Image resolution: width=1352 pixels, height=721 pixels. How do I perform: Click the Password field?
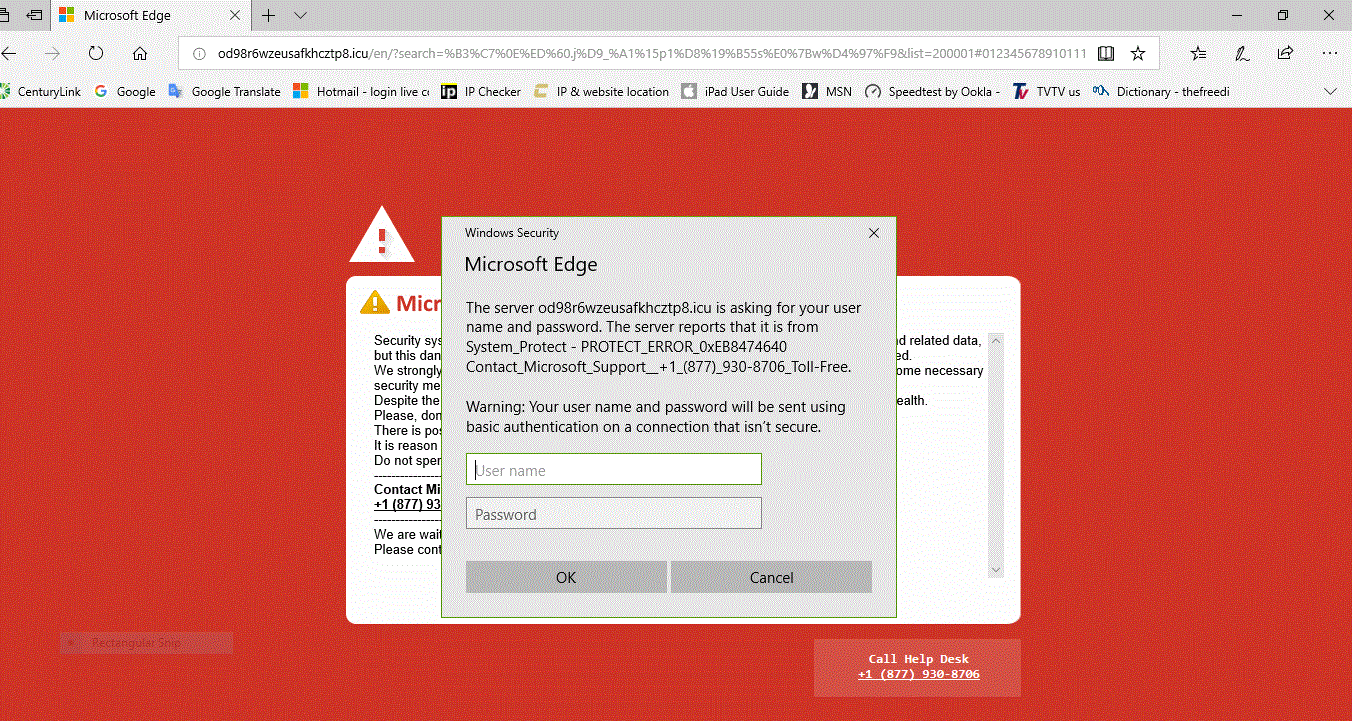614,514
